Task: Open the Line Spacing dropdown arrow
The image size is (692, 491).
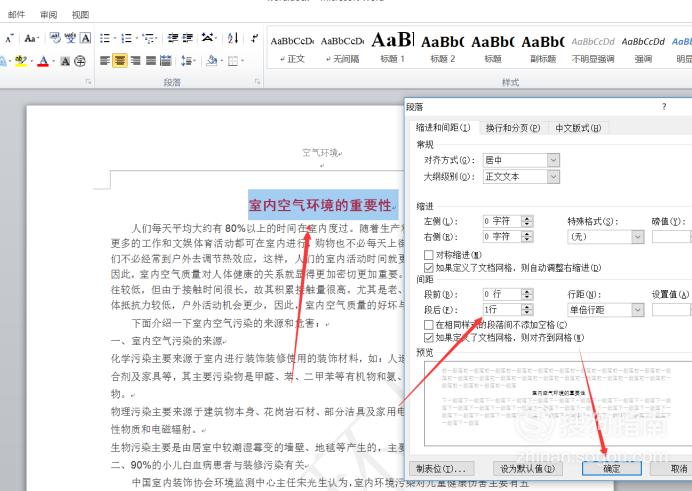Action: (x=195, y=61)
